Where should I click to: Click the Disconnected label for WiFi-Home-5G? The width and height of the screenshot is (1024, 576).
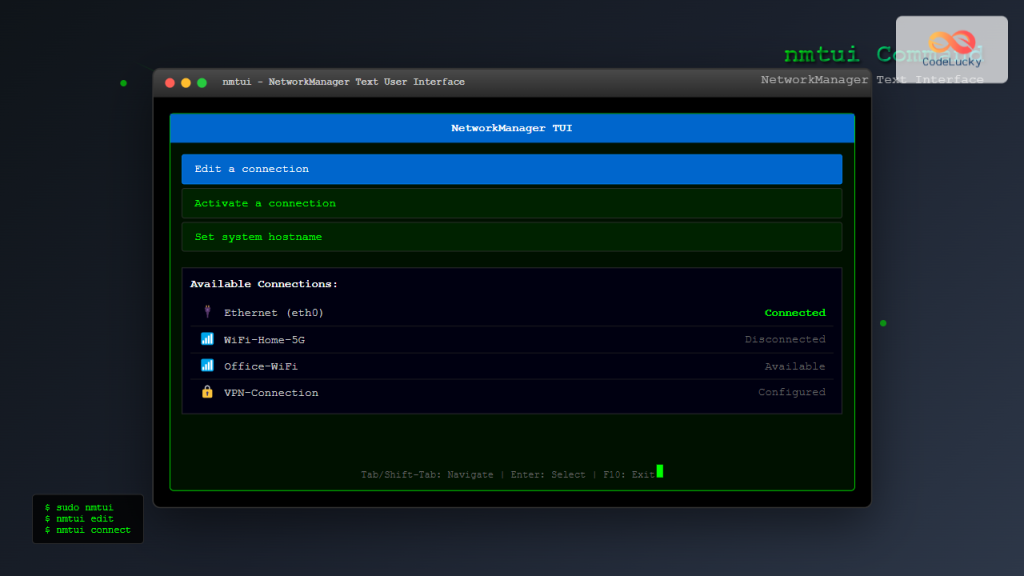pyautogui.click(x=787, y=339)
